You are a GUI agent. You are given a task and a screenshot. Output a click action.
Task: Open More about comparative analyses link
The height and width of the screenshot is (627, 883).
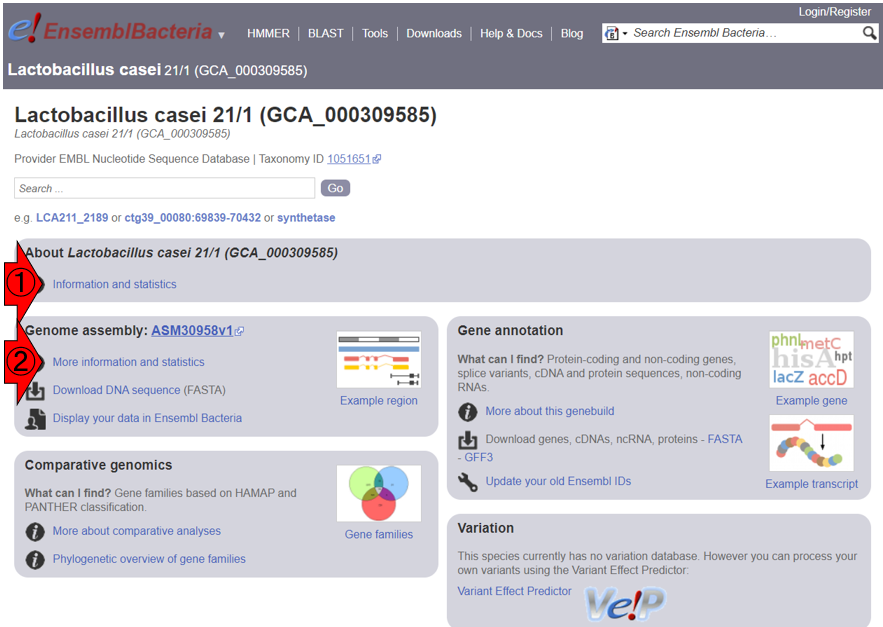(x=136, y=531)
